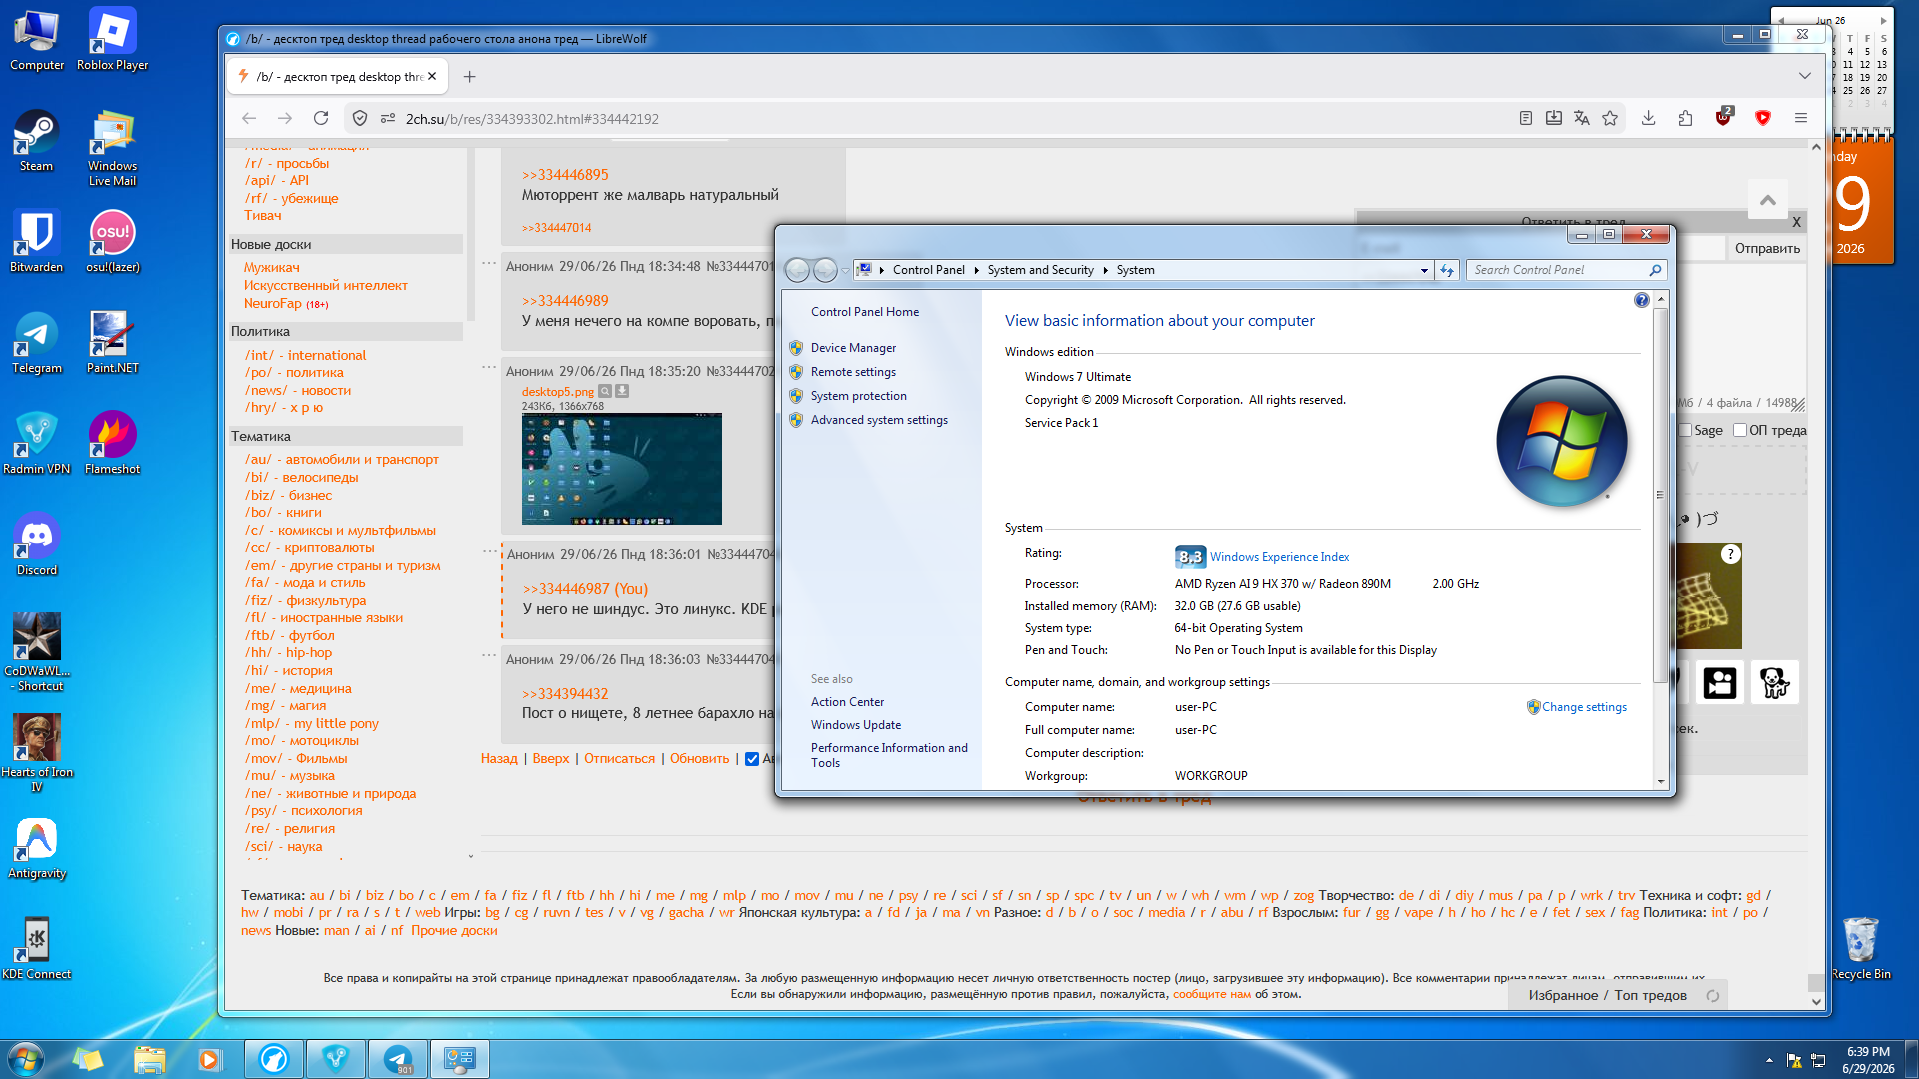Click the Отписаться link
Image resolution: width=1919 pixels, height=1079 pixels.
(x=619, y=759)
